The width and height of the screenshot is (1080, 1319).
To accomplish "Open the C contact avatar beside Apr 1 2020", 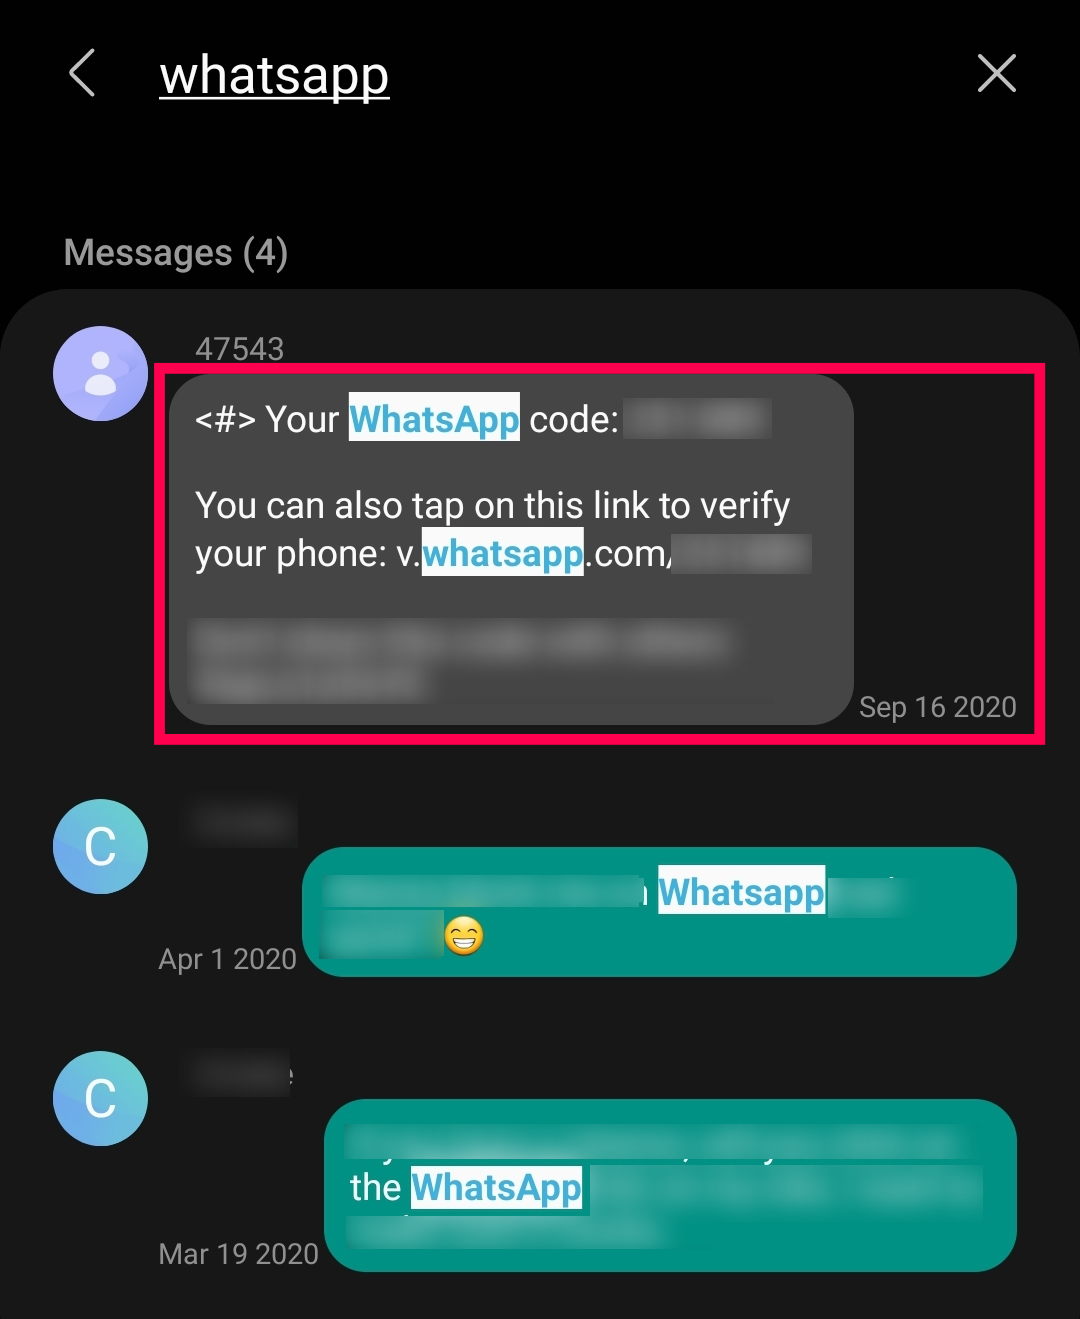I will (x=100, y=846).
